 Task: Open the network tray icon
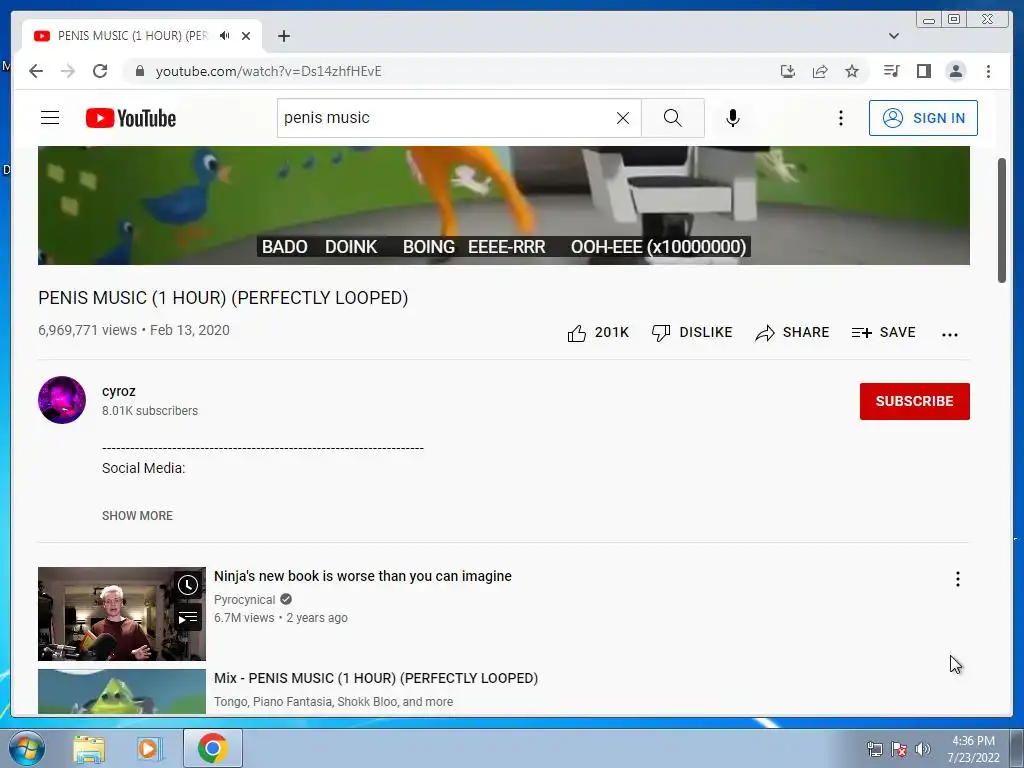pyautogui.click(x=874, y=749)
